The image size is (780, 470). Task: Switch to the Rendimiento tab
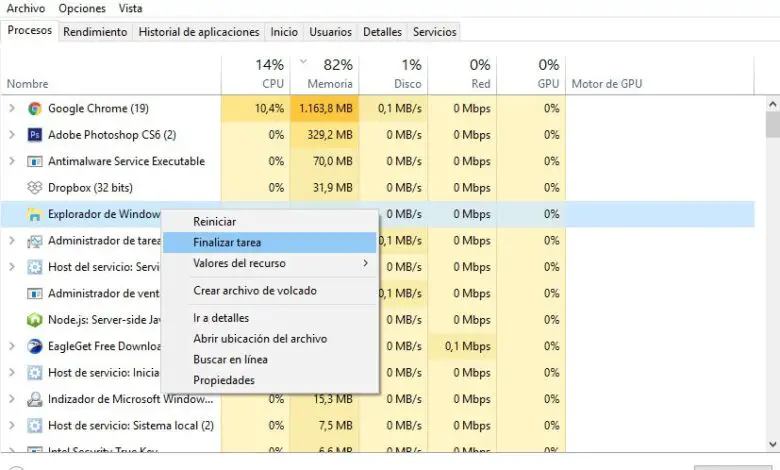pyautogui.click(x=95, y=32)
